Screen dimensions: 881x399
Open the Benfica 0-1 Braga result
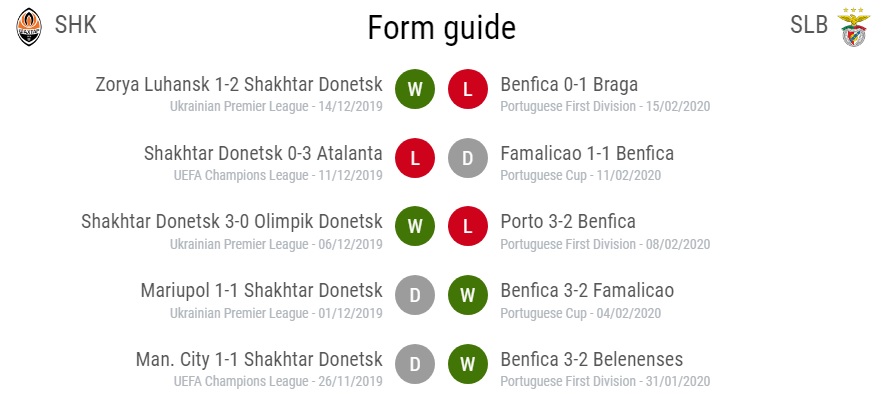tap(569, 85)
